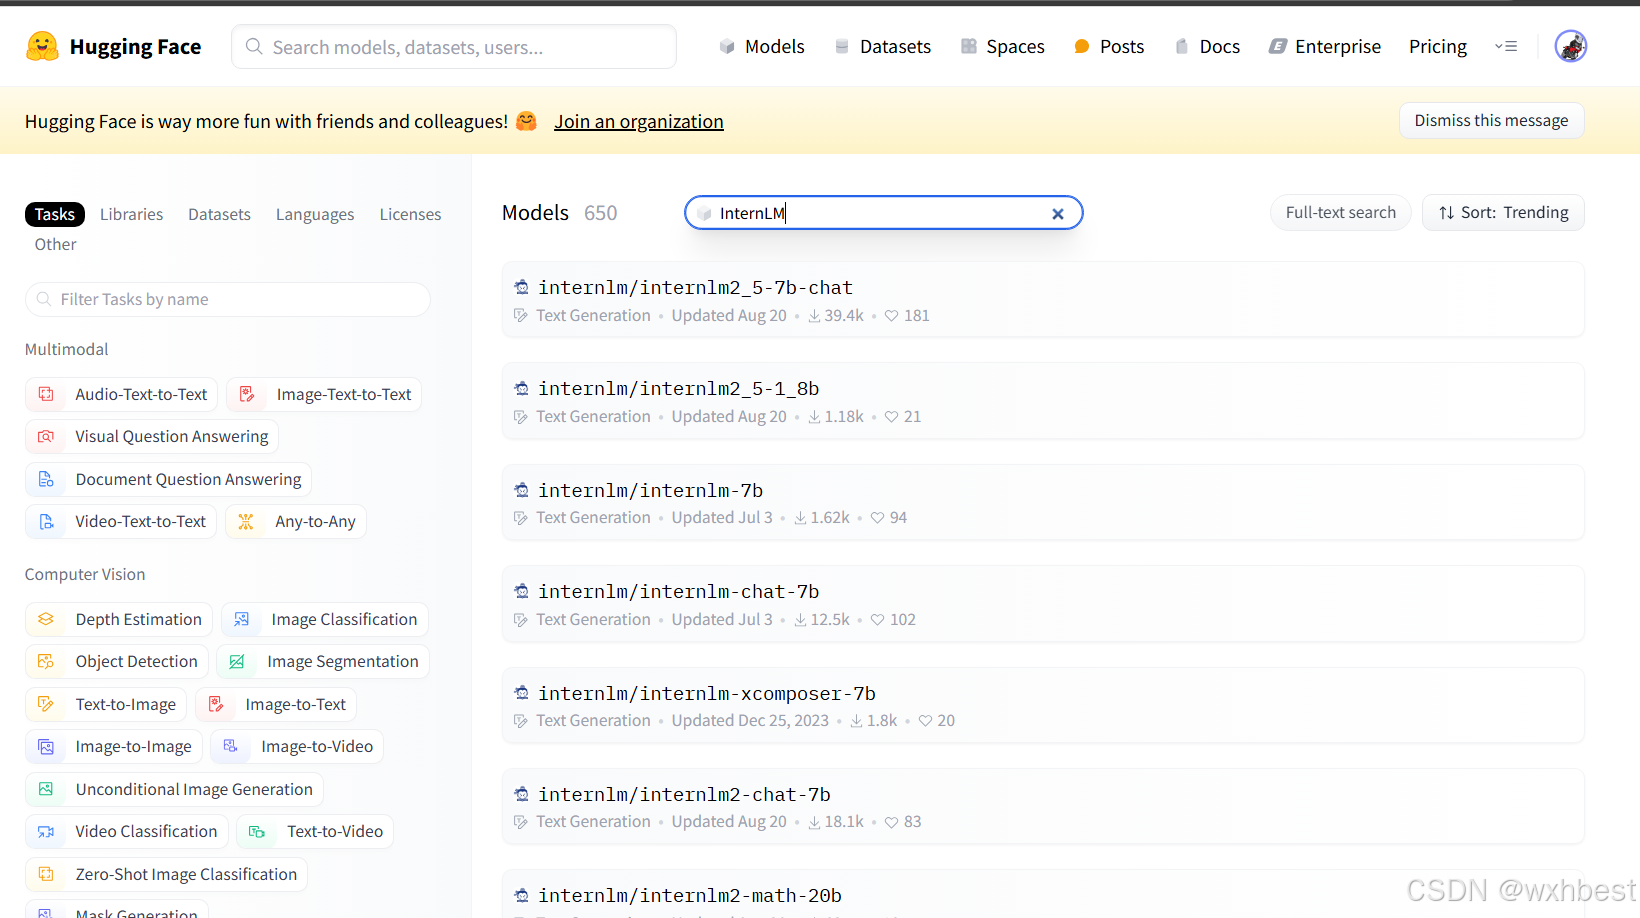The width and height of the screenshot is (1640, 918).
Task: Open the internlm/internlm2-chat-7b model
Action: point(1043,807)
